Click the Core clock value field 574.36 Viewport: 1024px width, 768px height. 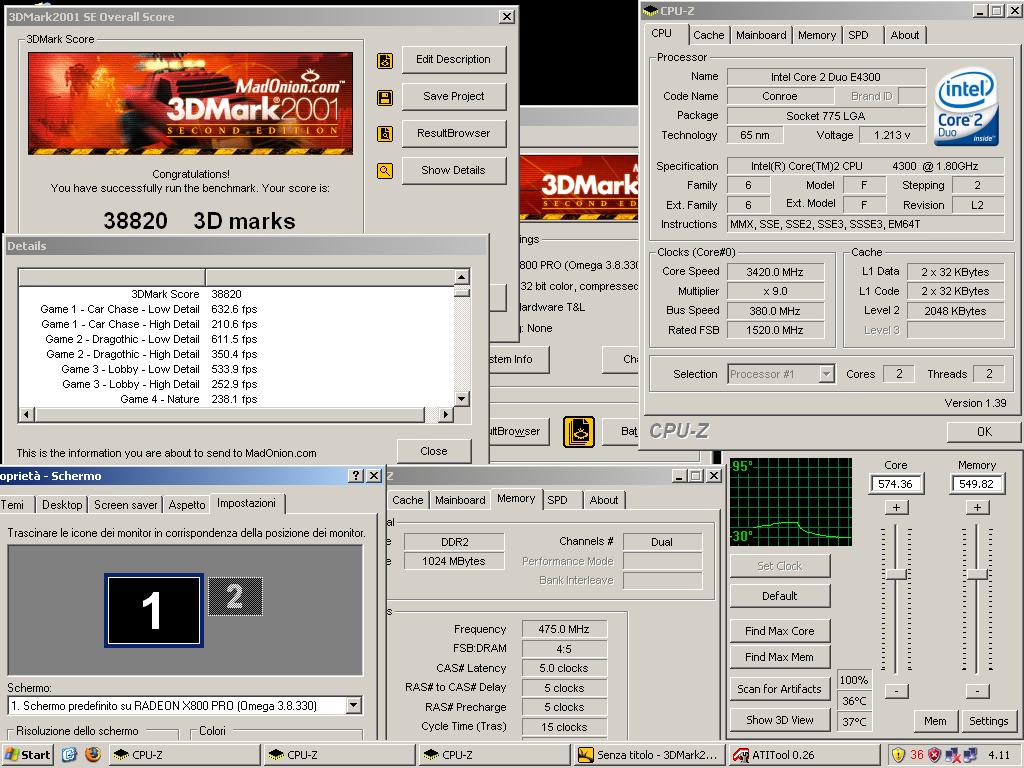895,484
